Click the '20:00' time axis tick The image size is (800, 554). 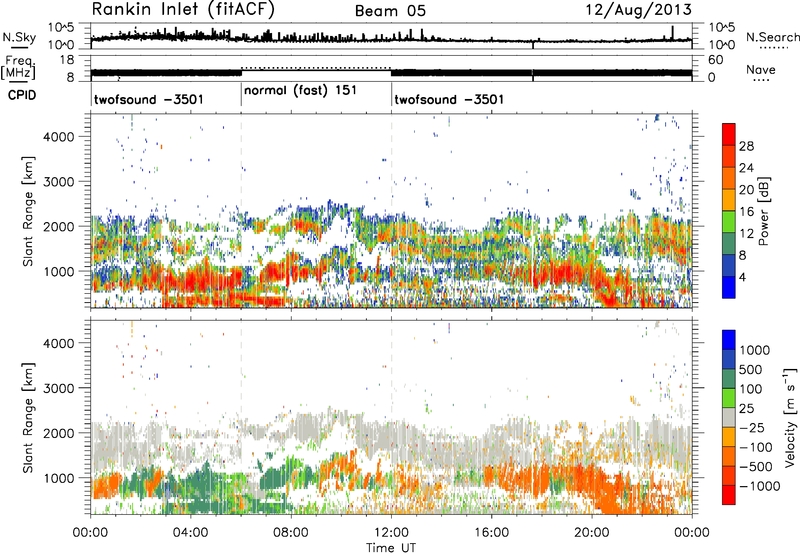tap(591, 533)
